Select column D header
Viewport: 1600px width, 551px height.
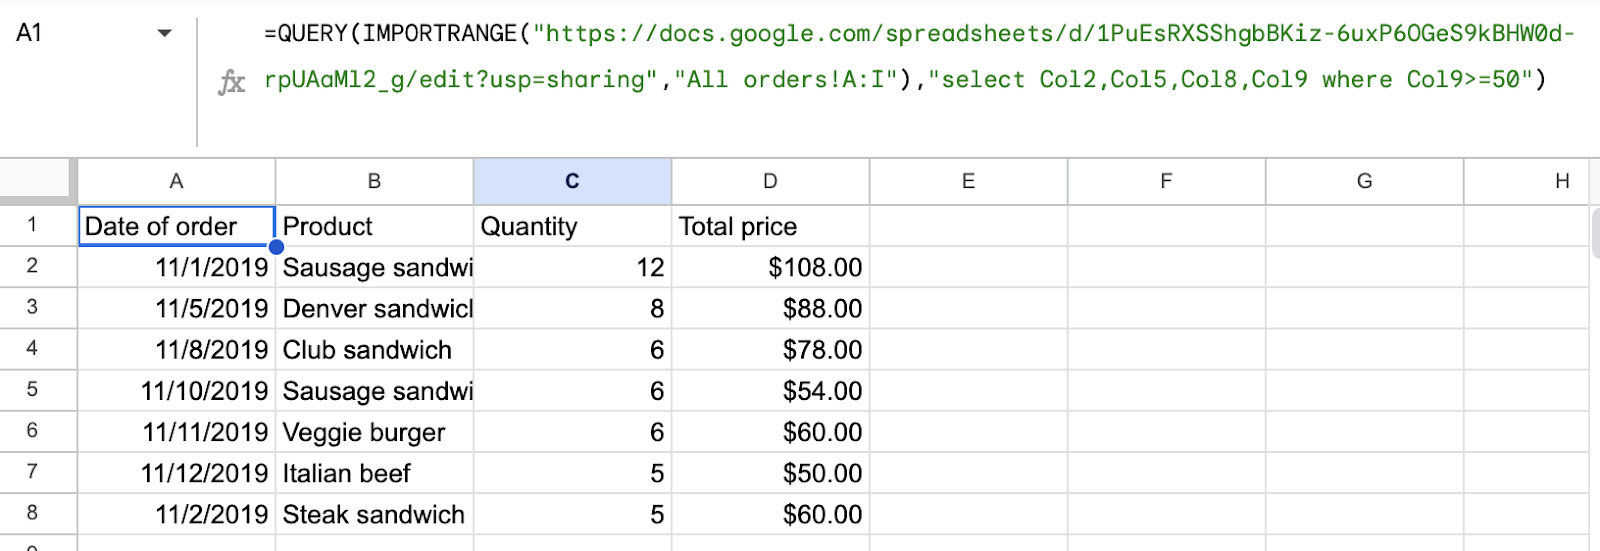pyautogui.click(x=770, y=181)
